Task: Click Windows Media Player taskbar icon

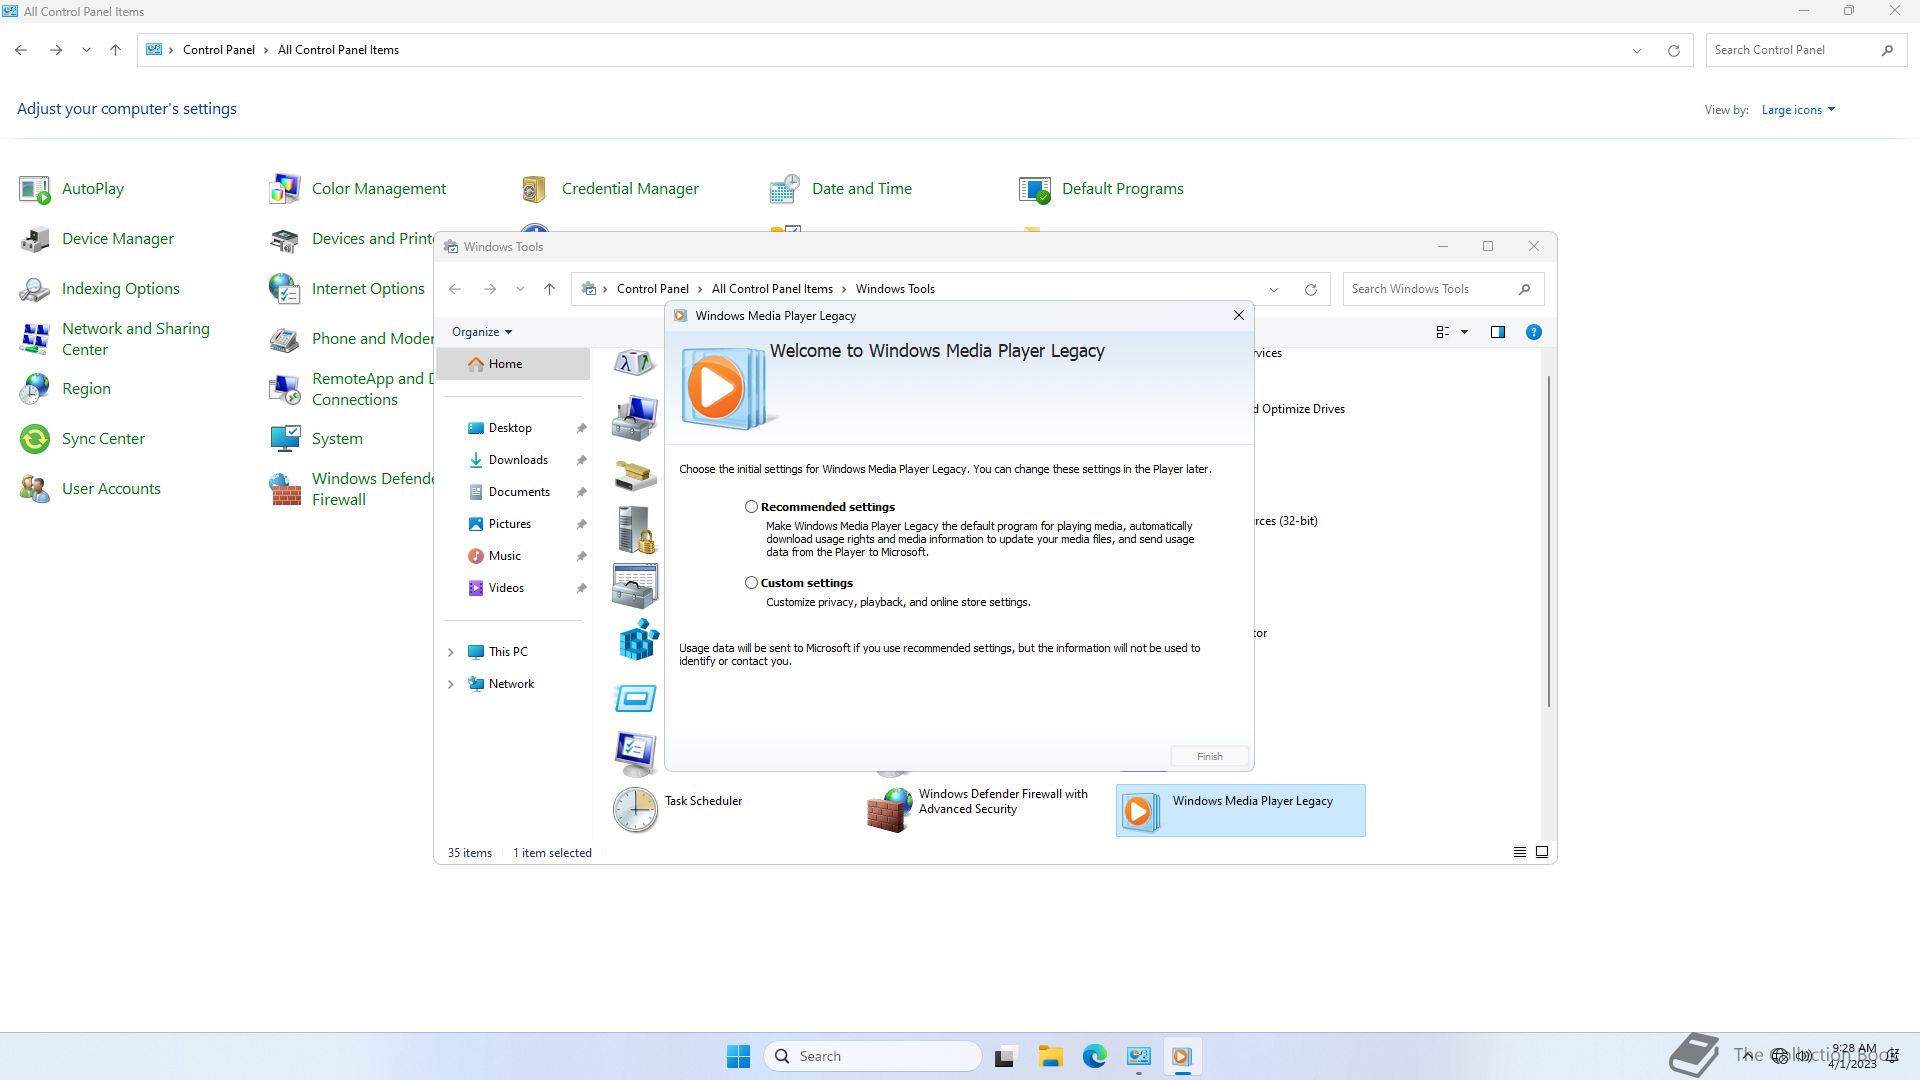Action: click(1182, 1056)
